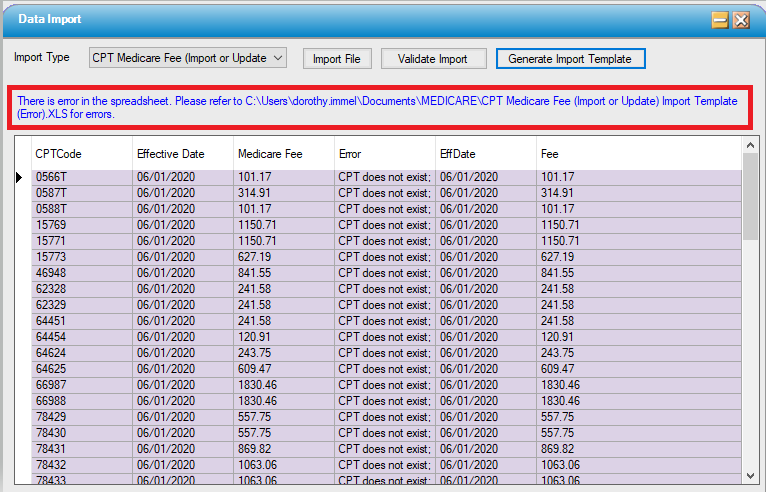Select the error cell for code 64451
The height and width of the screenshot is (492, 766).
[384, 321]
